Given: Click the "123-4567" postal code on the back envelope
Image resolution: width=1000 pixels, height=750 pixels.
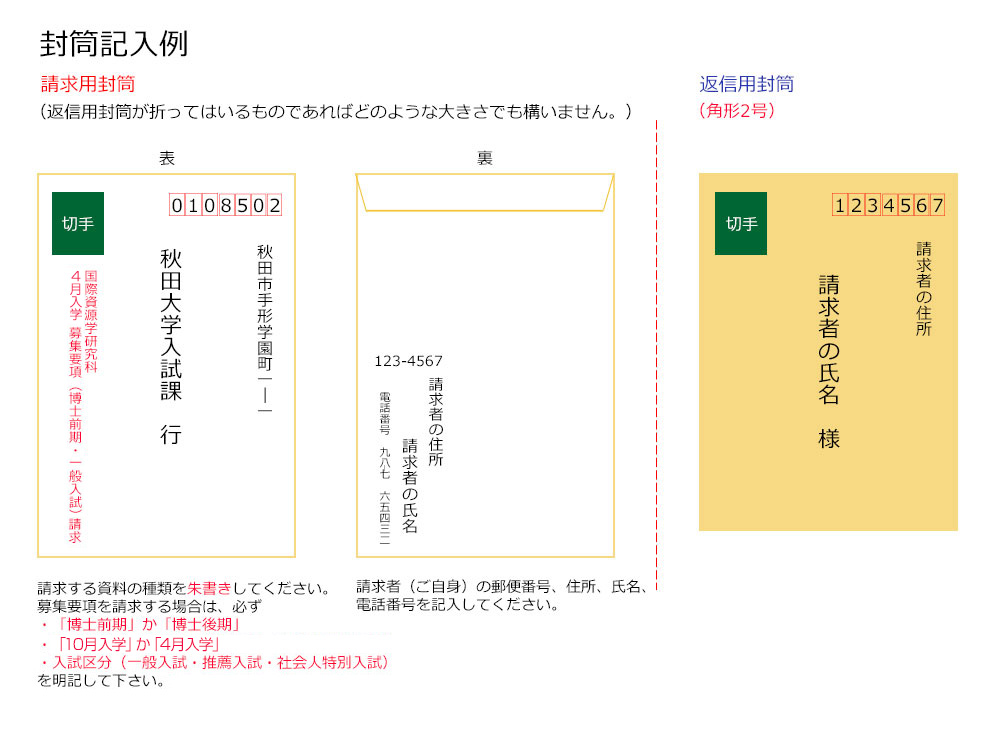Looking at the screenshot, I should point(408,361).
